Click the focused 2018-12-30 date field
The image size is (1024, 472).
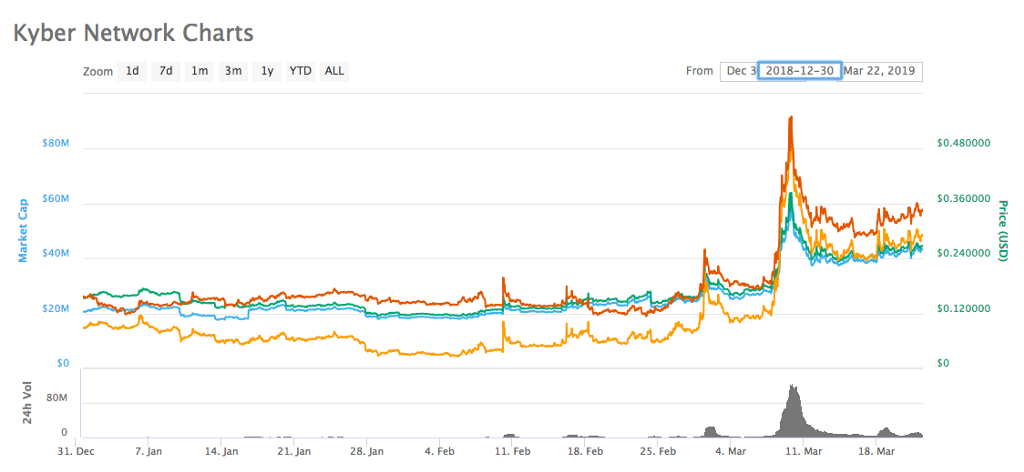coord(798,71)
